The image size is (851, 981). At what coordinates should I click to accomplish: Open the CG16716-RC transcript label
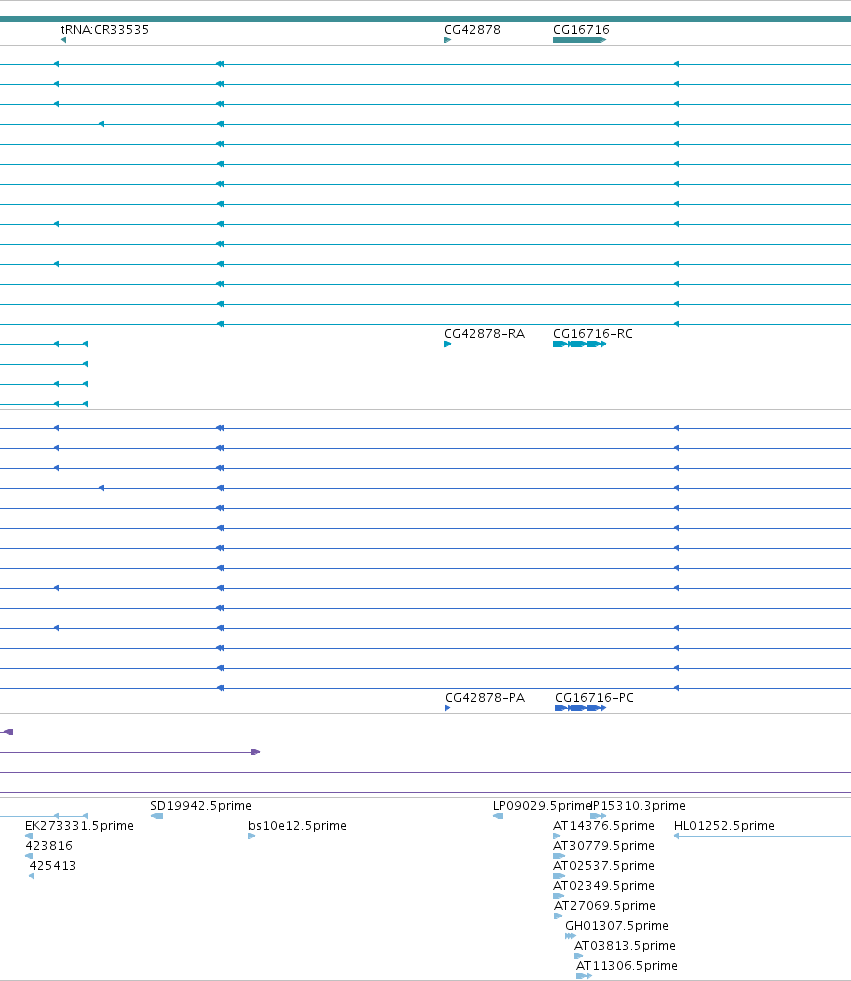click(593, 333)
